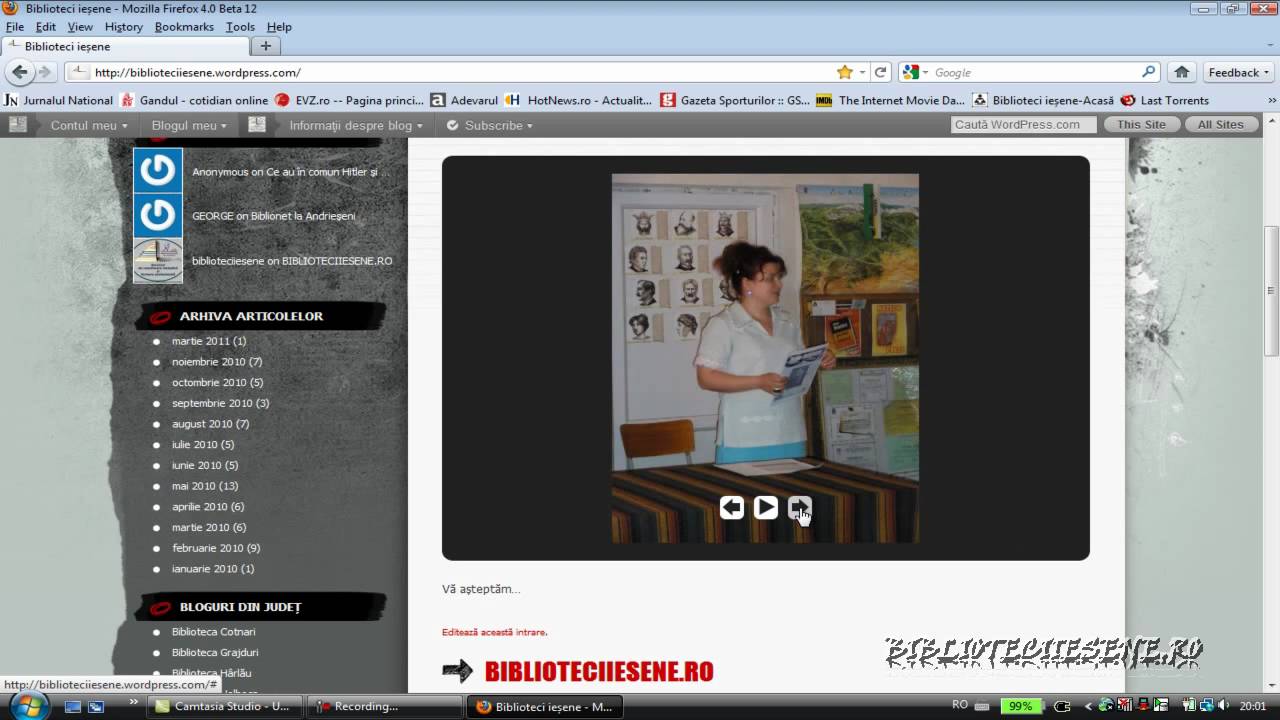Open the Subscribe dropdown
1280x720 pixels.
[x=490, y=125]
